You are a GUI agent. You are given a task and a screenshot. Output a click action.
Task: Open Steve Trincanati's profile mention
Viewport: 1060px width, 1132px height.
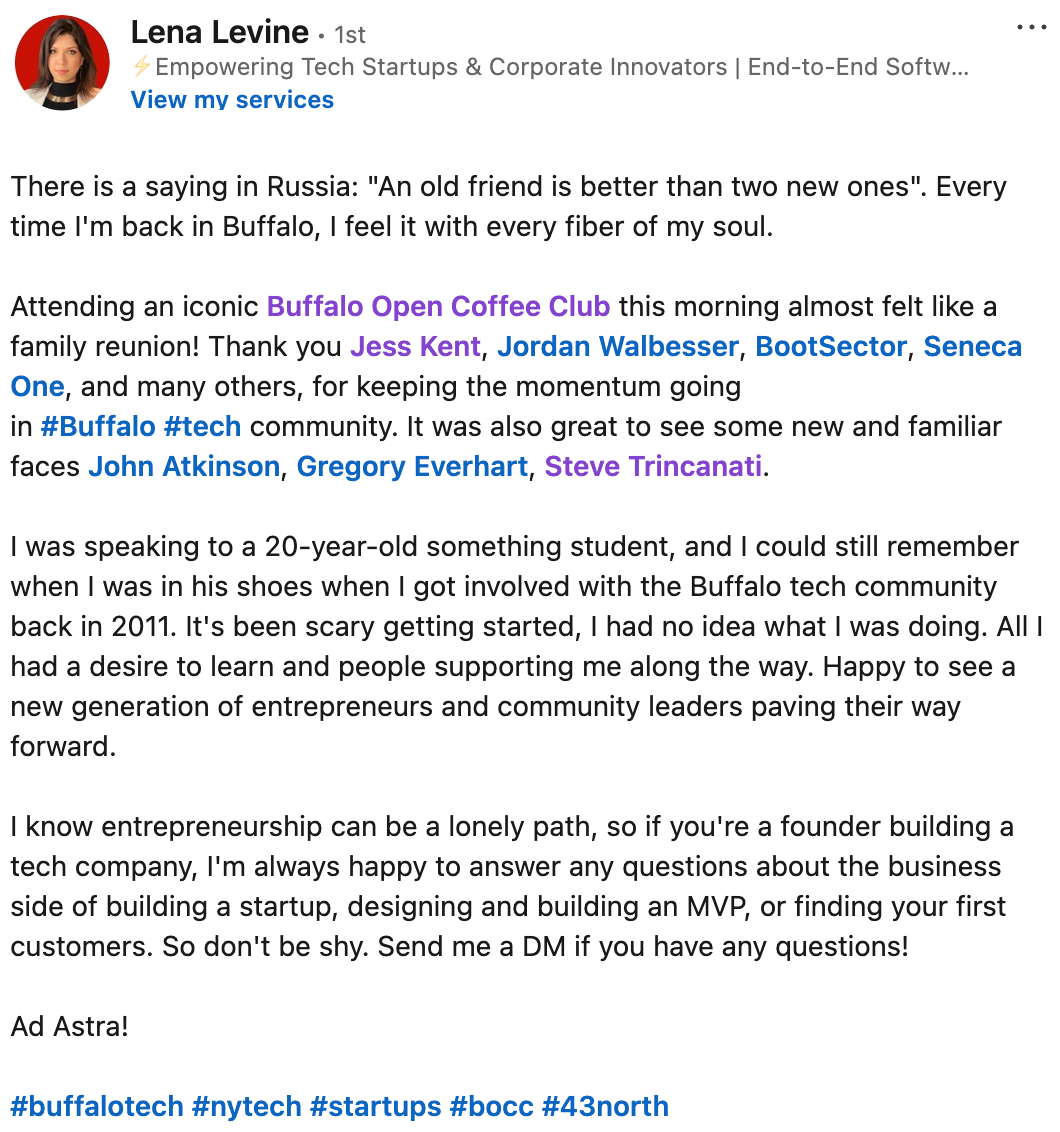(653, 466)
